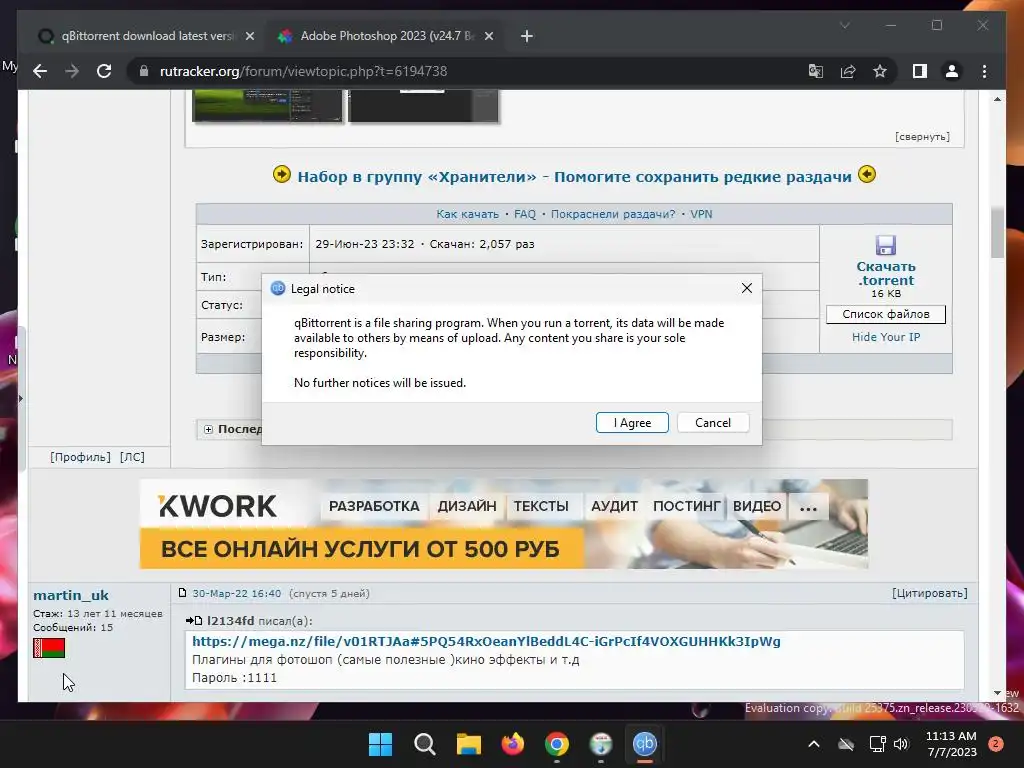Open taskbar Search
1024x768 pixels.
[x=424, y=744]
